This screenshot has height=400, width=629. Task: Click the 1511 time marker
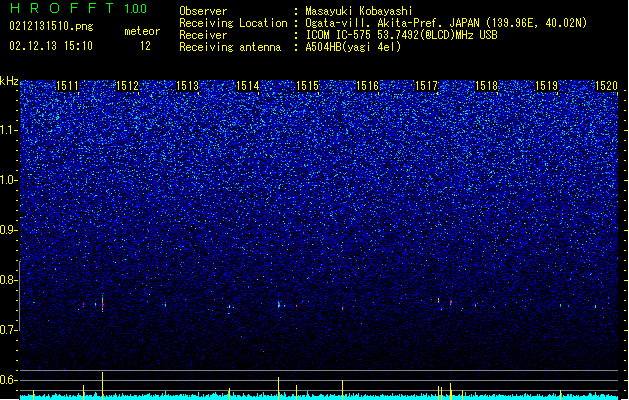pyautogui.click(x=67, y=86)
